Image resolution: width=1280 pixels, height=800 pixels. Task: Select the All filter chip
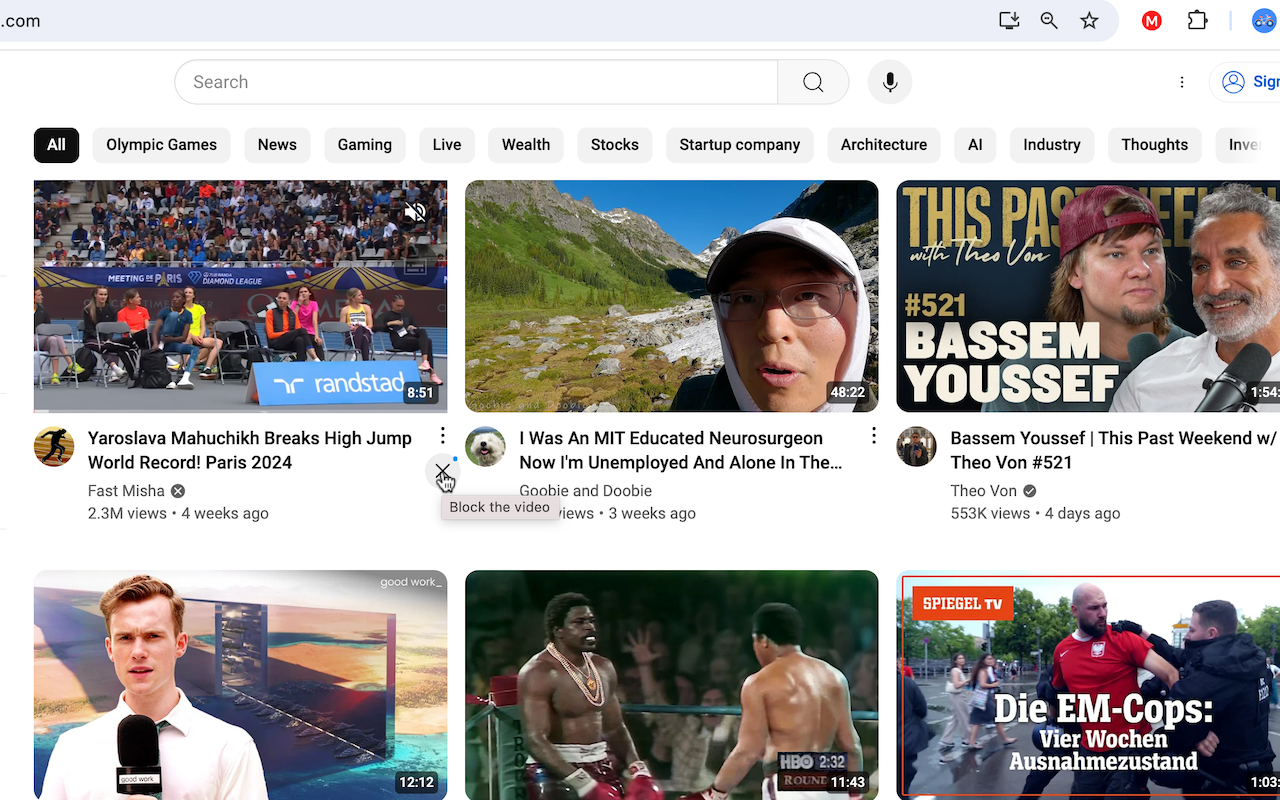(x=56, y=145)
